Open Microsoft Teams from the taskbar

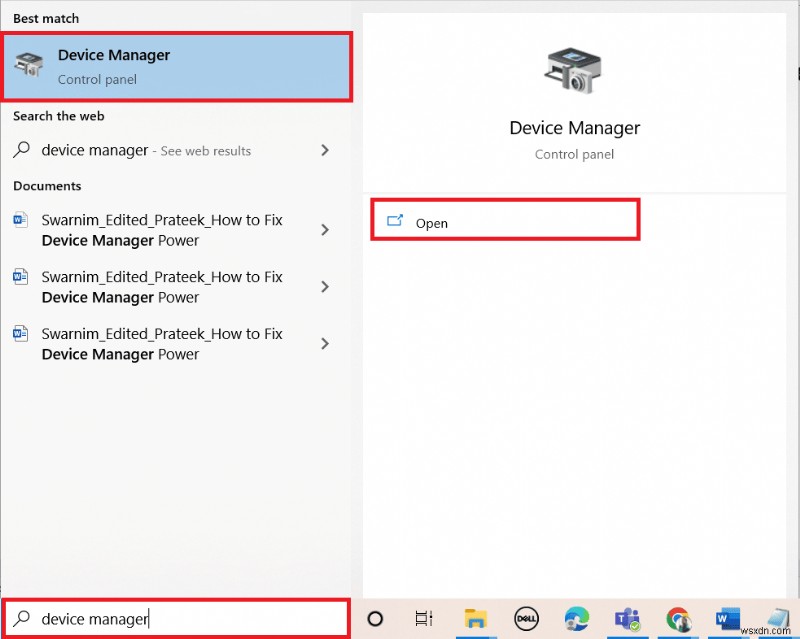click(x=628, y=619)
